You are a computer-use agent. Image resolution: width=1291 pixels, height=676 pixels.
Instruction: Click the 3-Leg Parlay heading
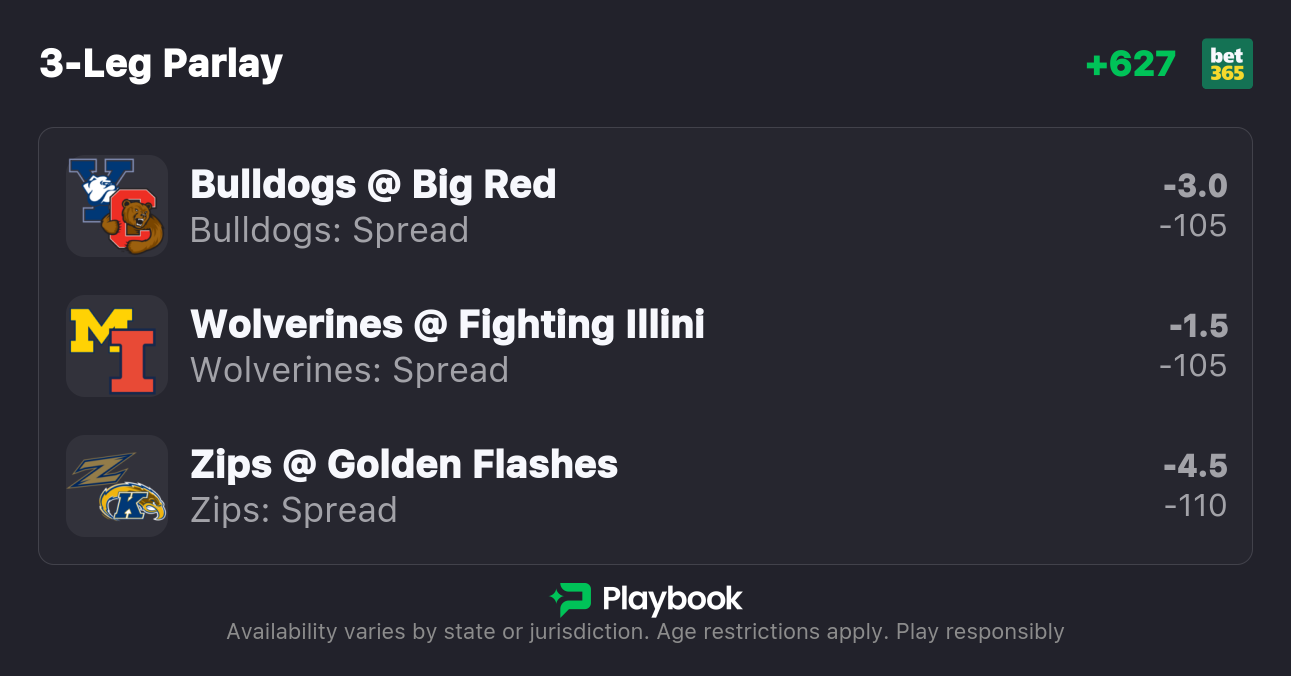pyautogui.click(x=161, y=64)
